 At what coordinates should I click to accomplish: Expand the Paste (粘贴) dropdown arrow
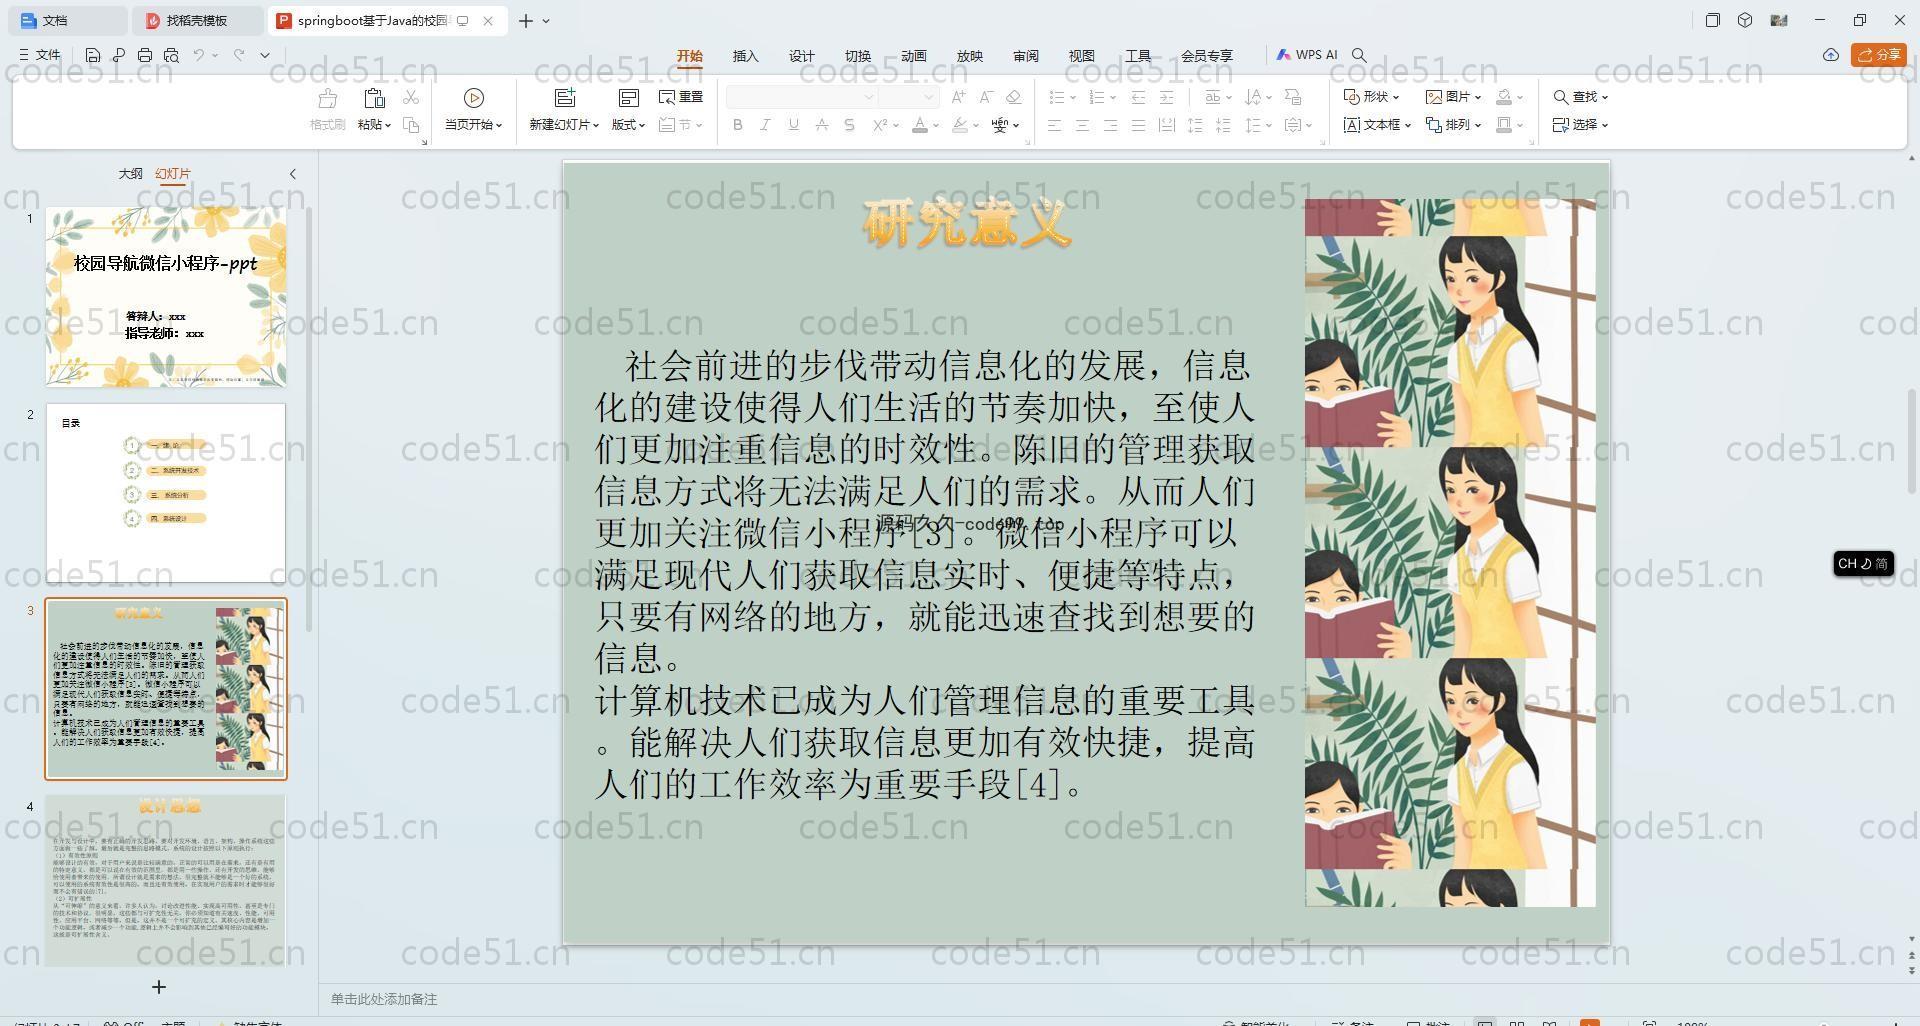(388, 125)
